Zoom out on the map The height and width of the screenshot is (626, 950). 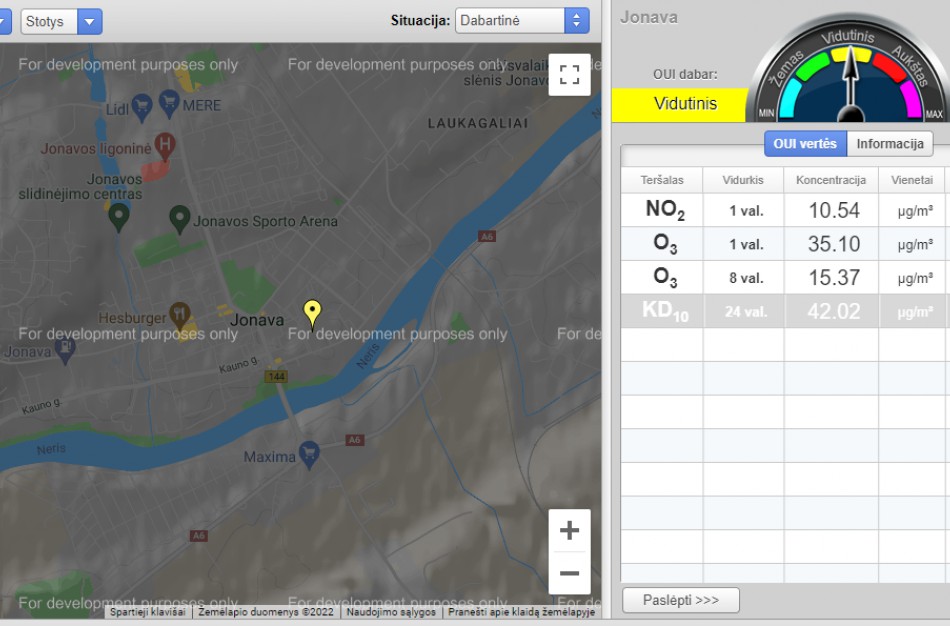569,573
